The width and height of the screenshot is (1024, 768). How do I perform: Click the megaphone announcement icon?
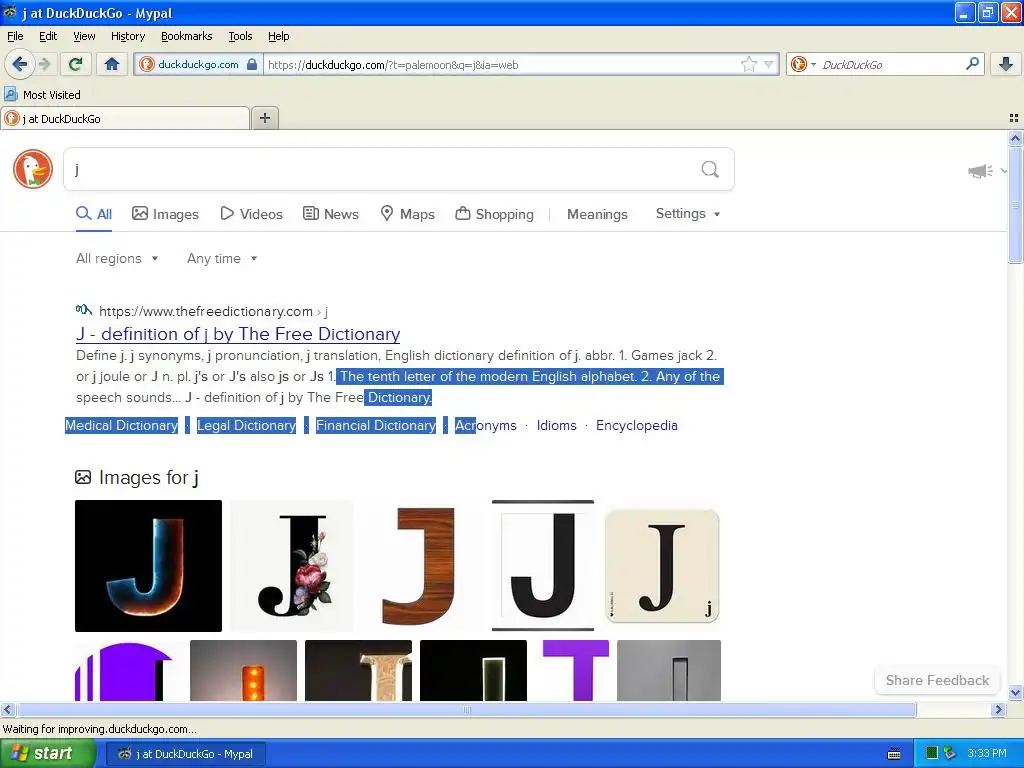980,171
